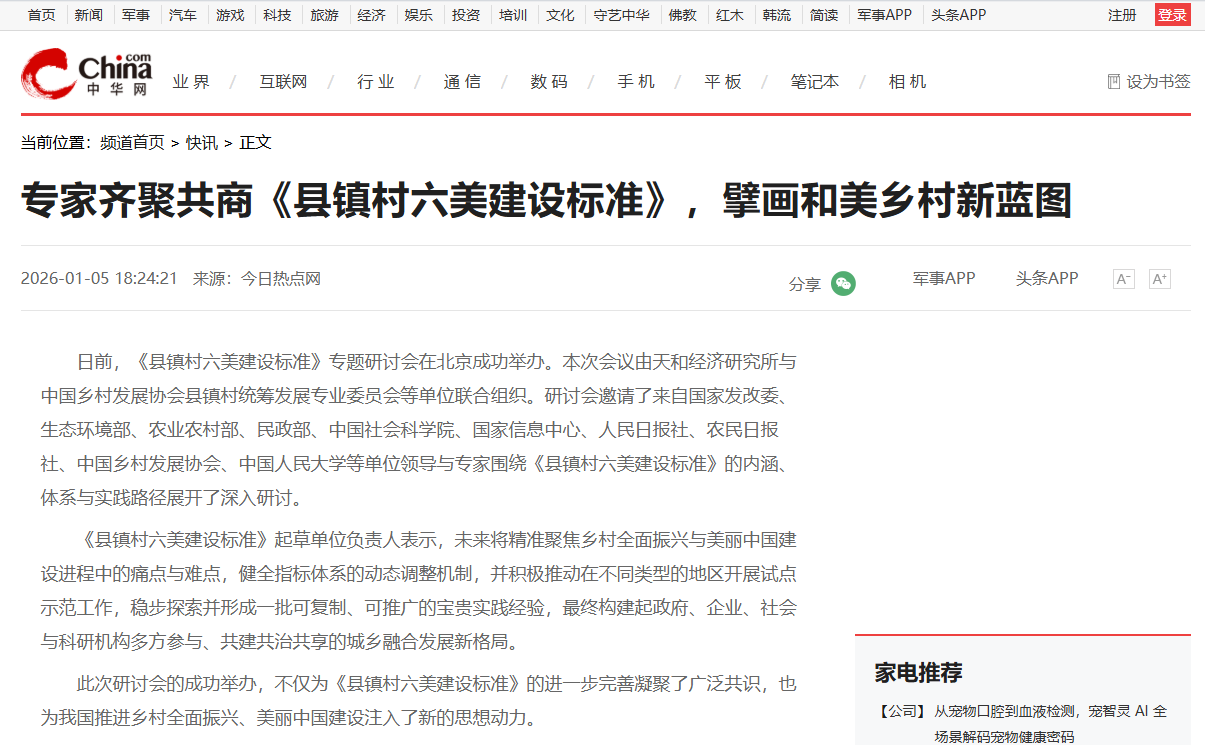
Task: Open the 相机 channel tab
Action: [x=907, y=82]
